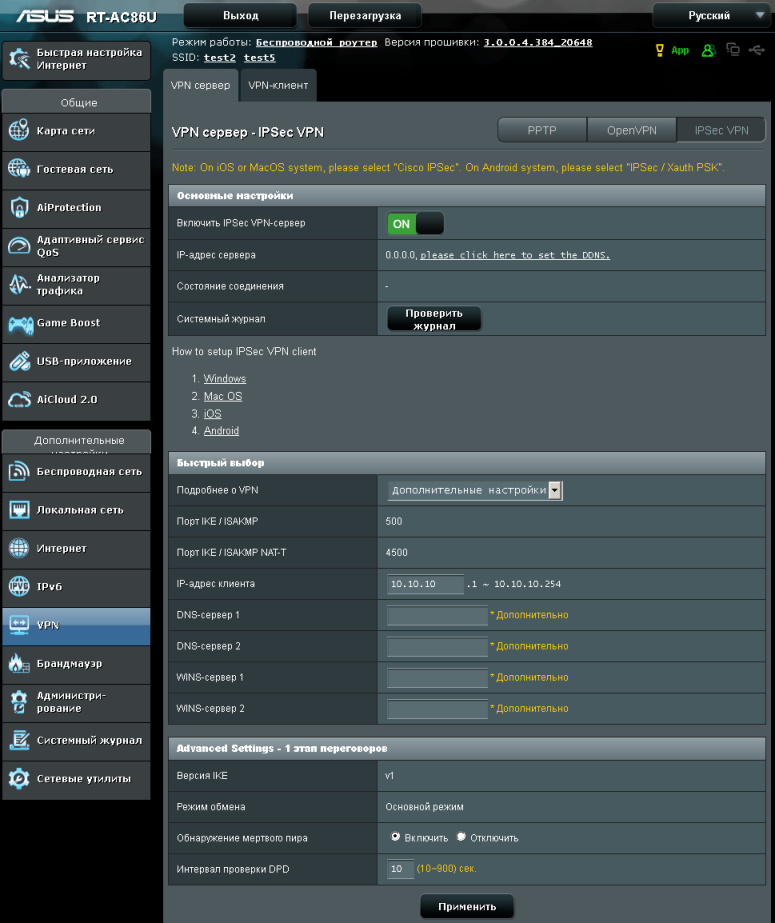Click the Wireless network icon
The width and height of the screenshot is (775, 923).
(x=19, y=471)
